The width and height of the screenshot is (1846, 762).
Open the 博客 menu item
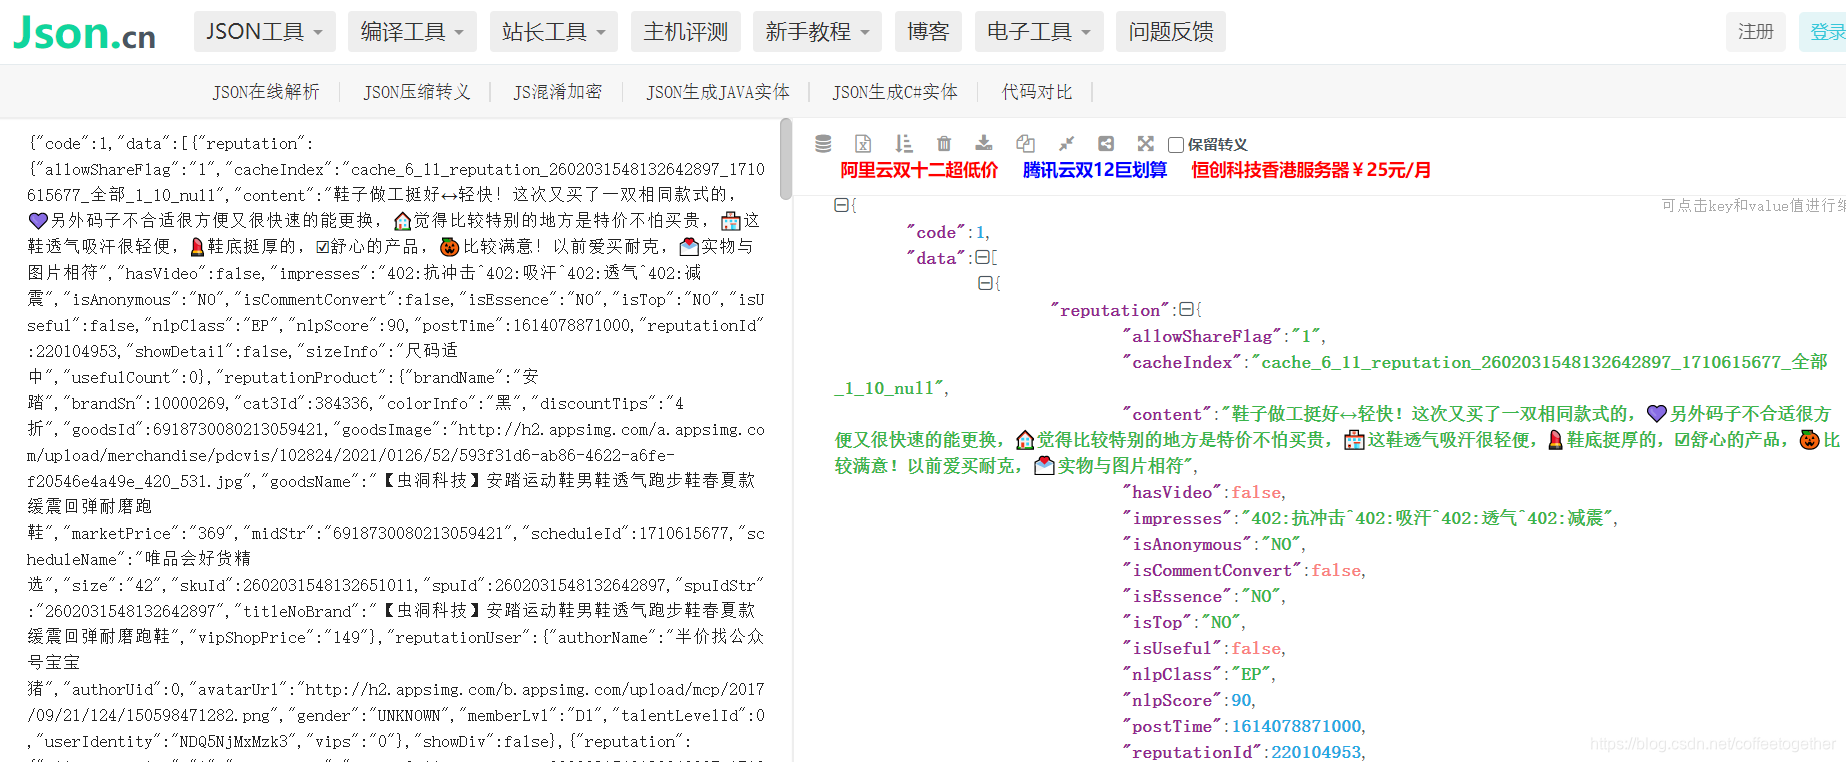[928, 32]
